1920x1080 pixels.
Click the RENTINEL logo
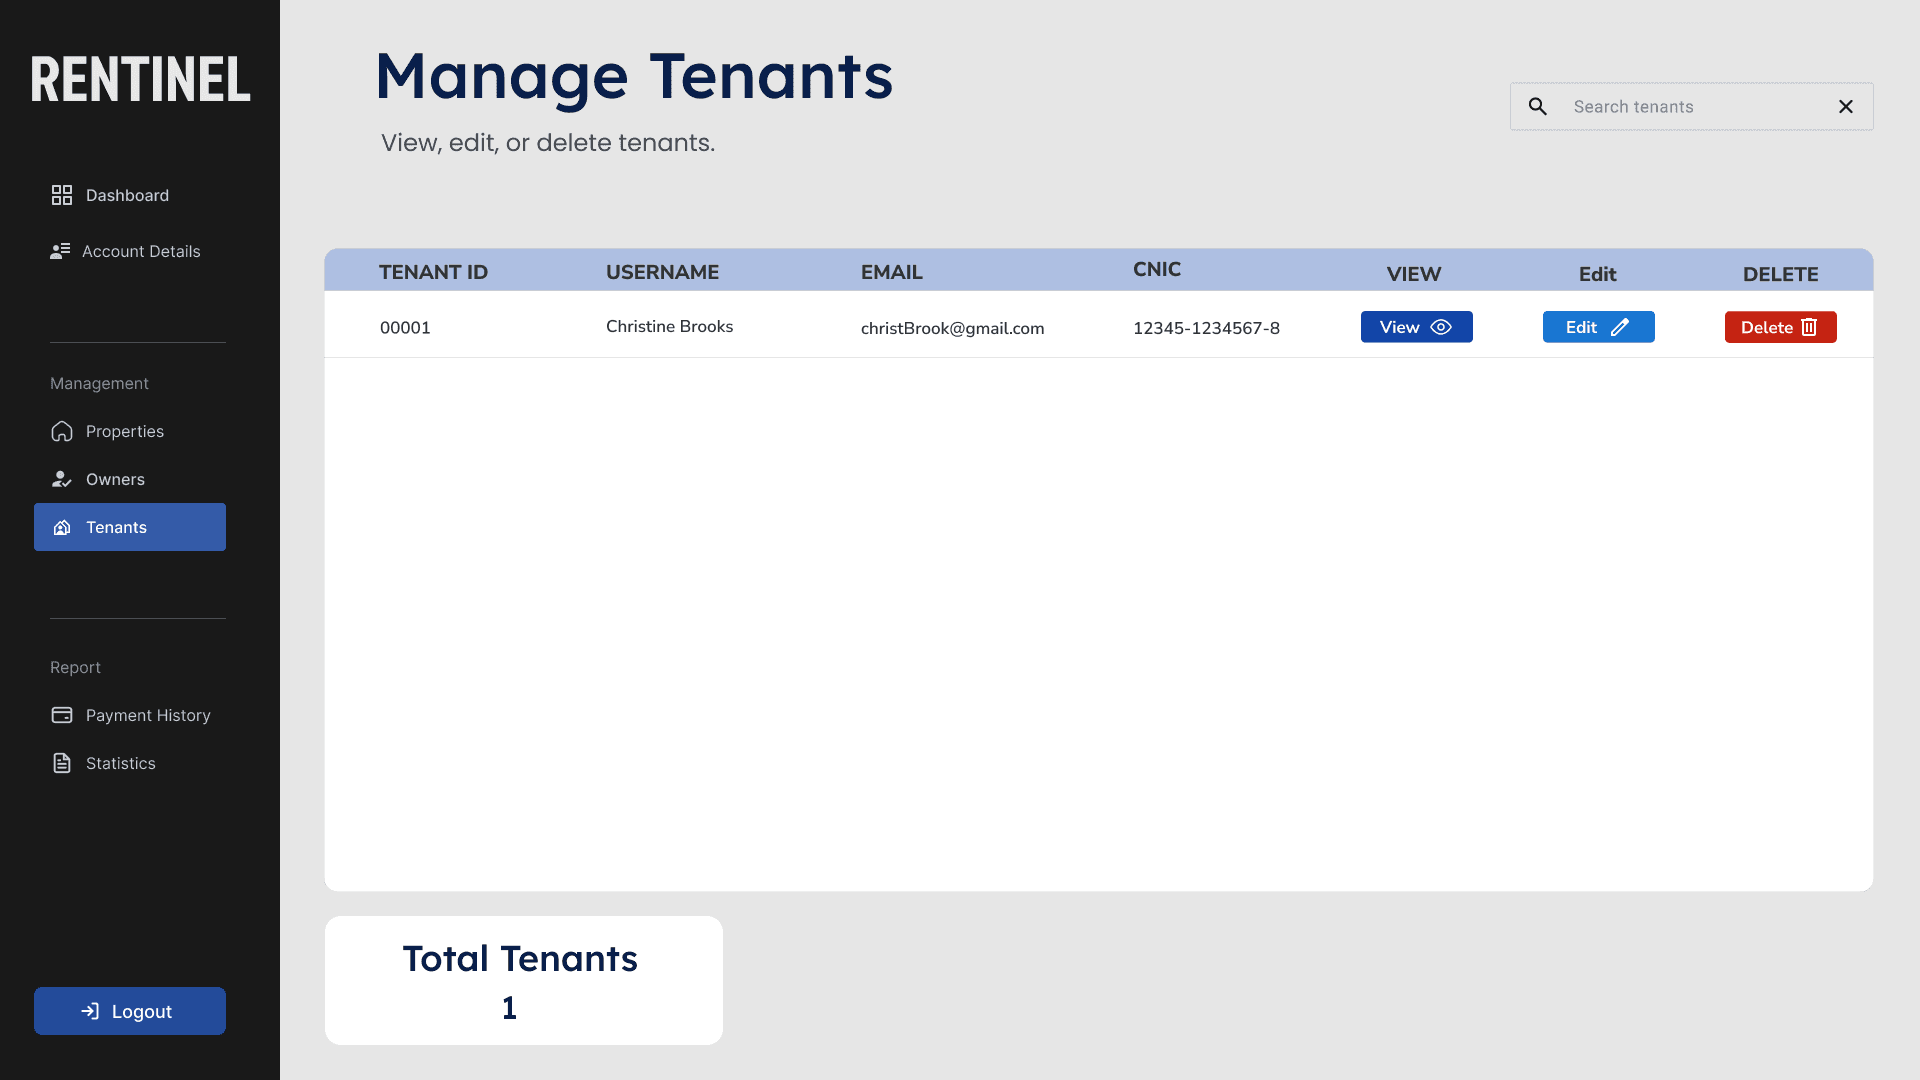click(140, 80)
